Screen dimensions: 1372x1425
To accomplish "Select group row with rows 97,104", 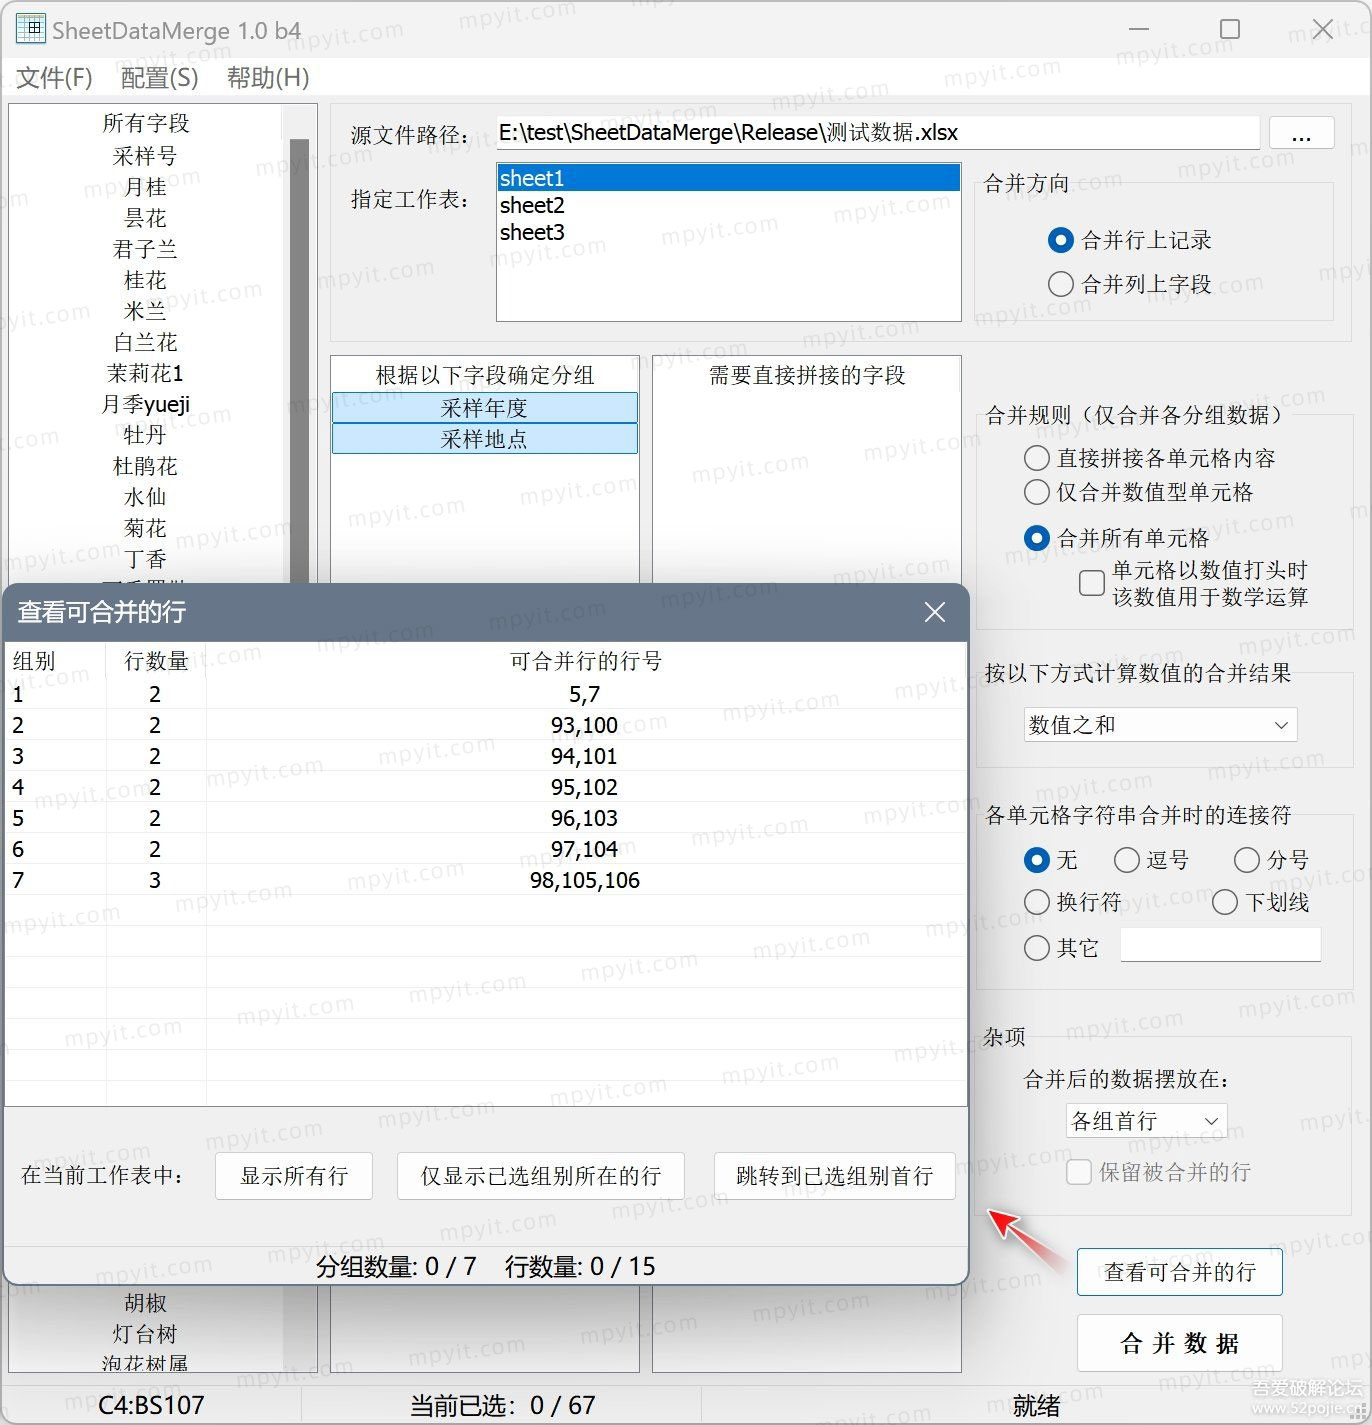I will coord(486,849).
